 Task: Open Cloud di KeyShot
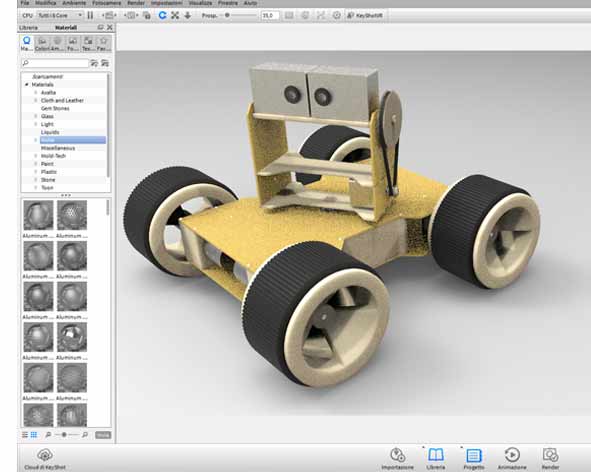pyautogui.click(x=44, y=455)
